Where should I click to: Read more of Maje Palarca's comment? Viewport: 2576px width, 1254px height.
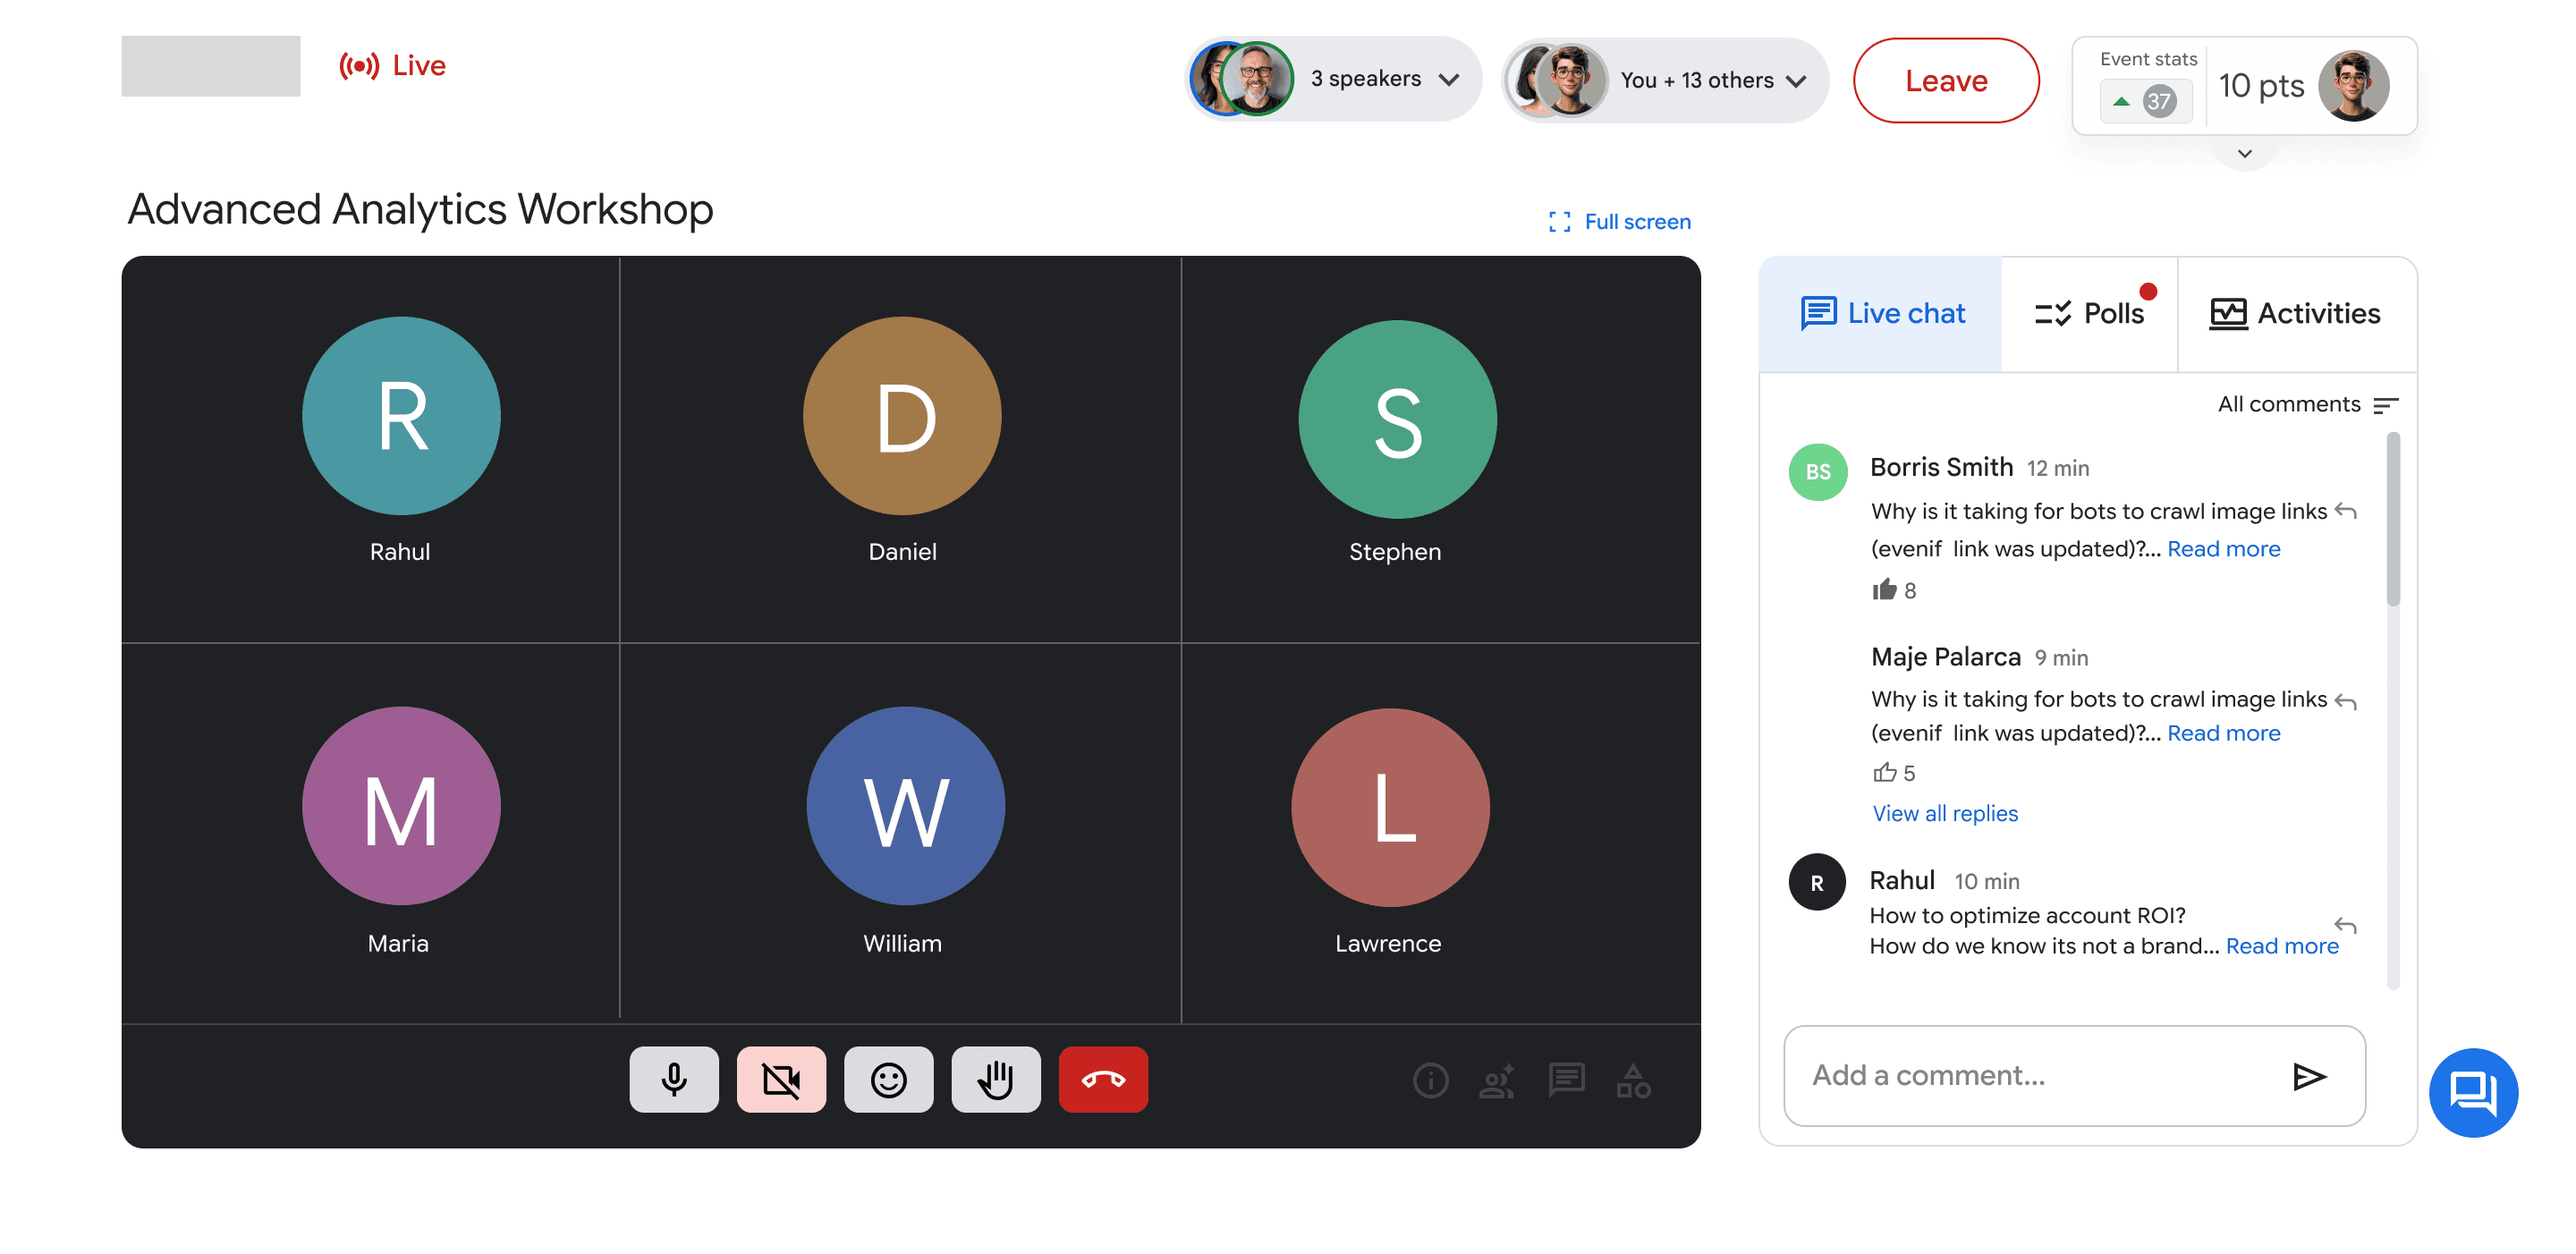pyautogui.click(x=2223, y=733)
